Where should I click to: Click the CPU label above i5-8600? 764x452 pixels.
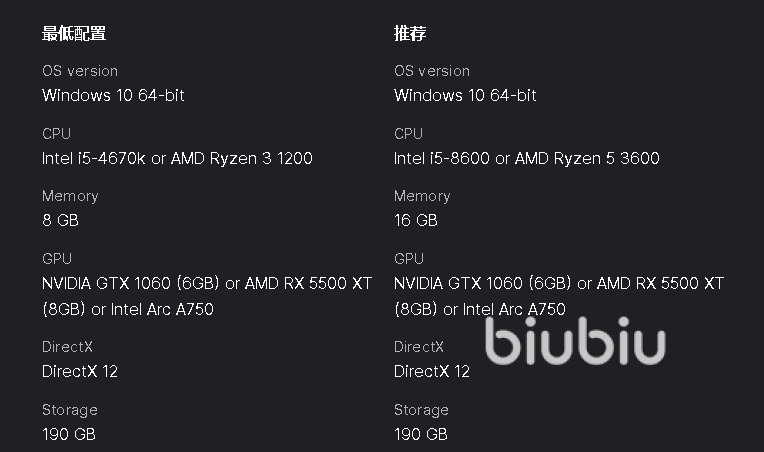click(409, 133)
